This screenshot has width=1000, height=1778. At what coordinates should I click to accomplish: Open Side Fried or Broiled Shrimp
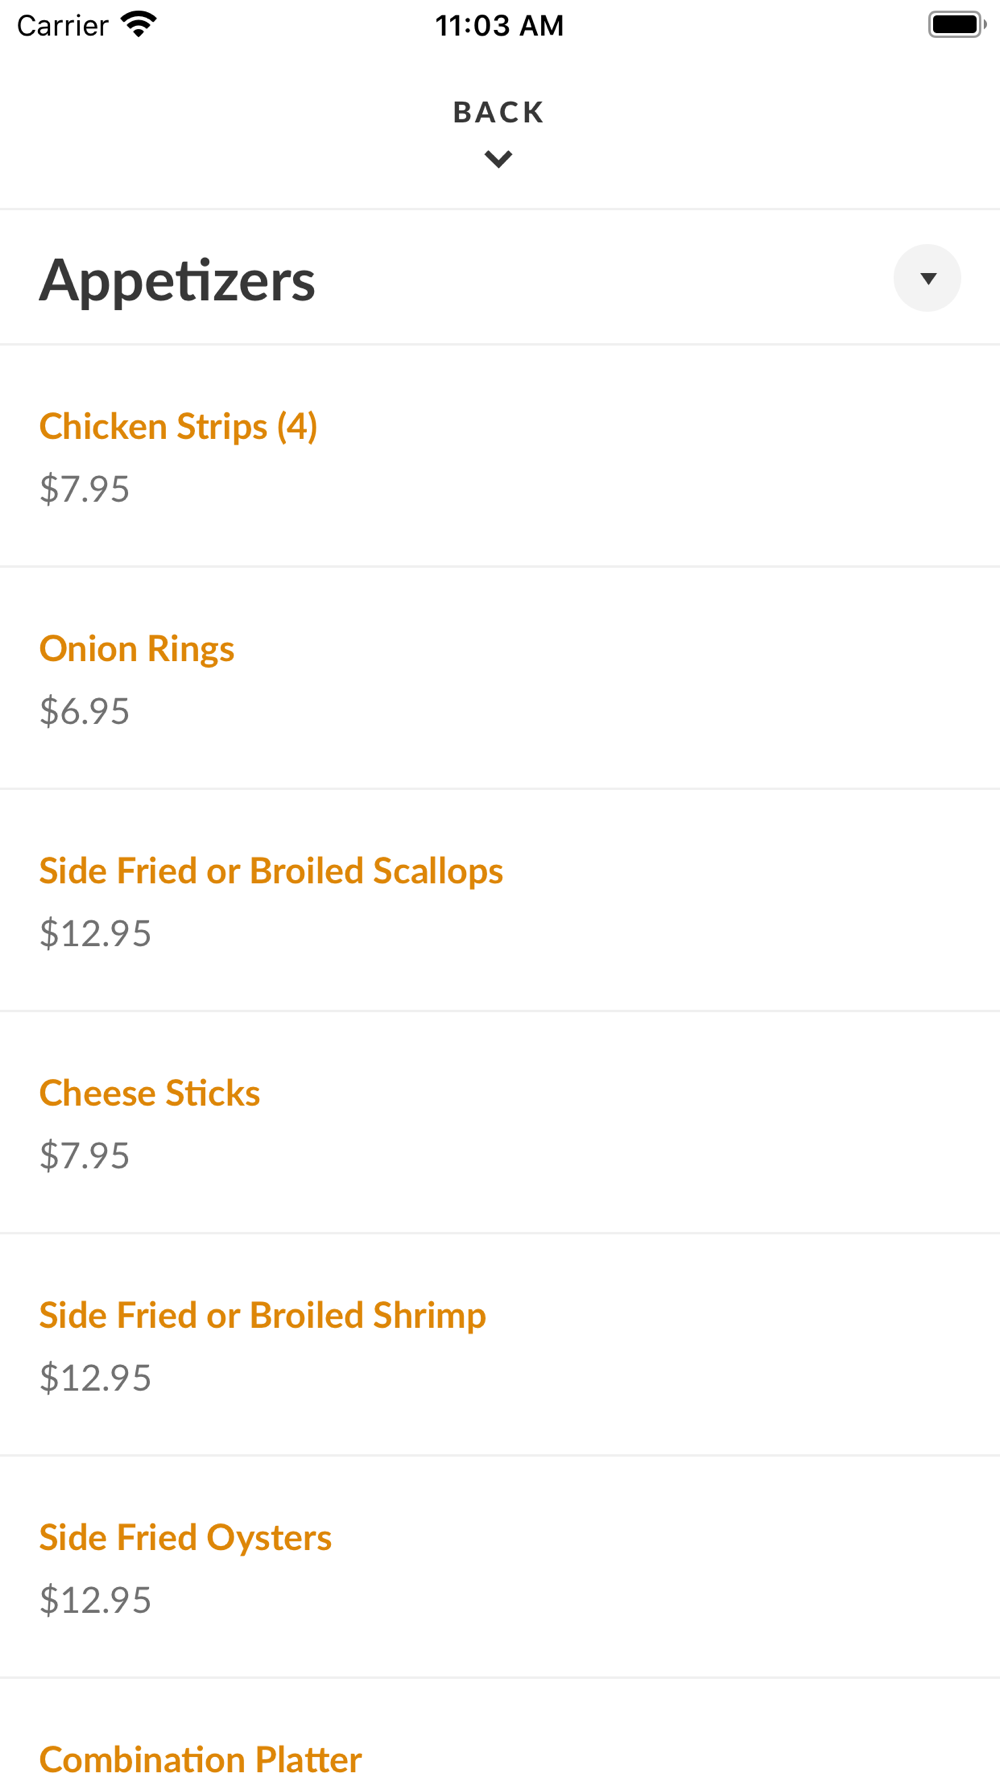click(x=262, y=1315)
